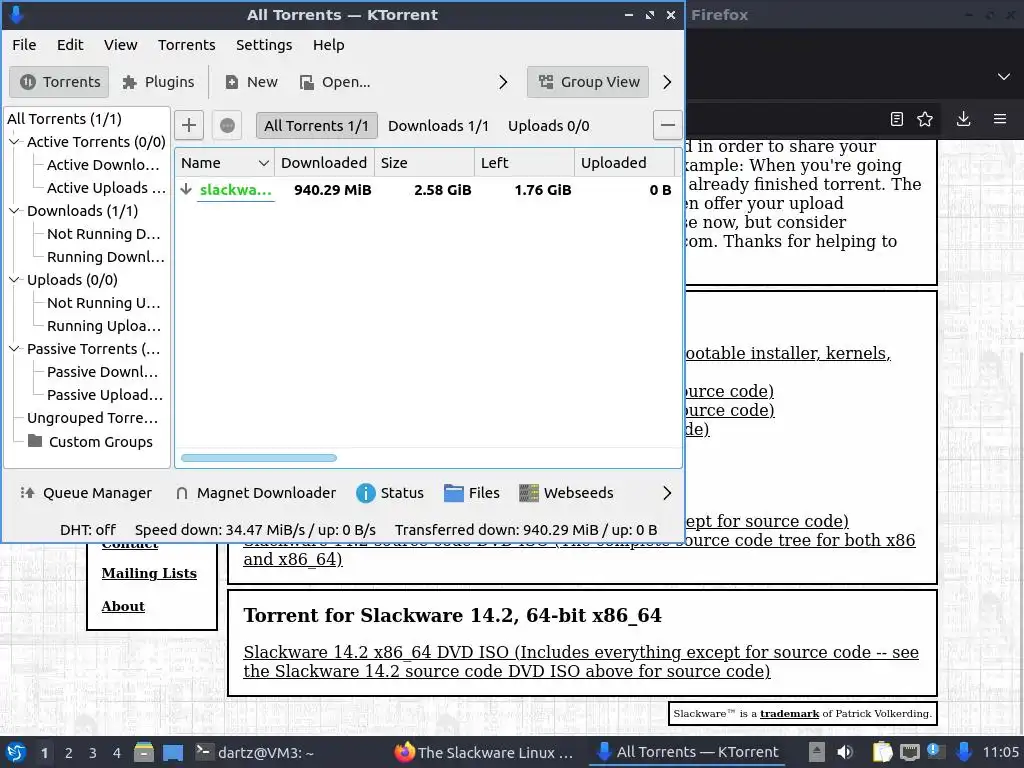Open Firefox reader view icon

click(x=897, y=119)
